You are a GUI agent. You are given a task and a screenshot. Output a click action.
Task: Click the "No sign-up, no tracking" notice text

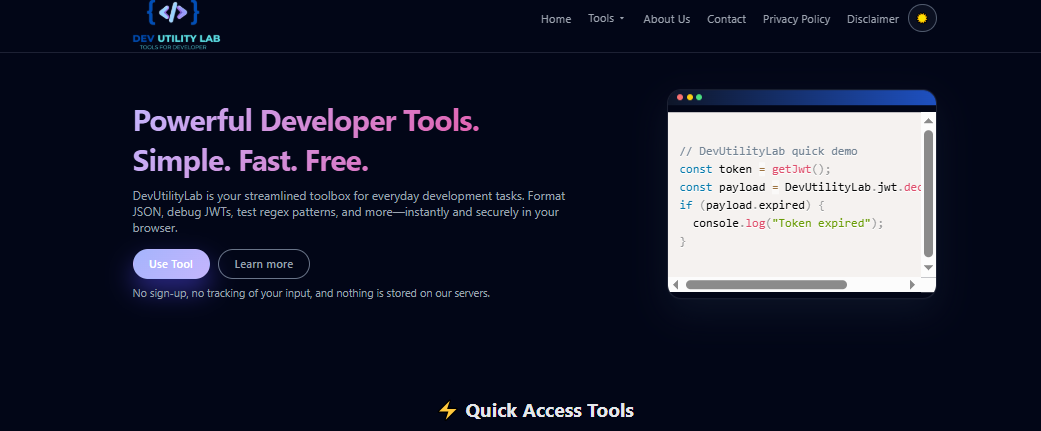tap(311, 293)
